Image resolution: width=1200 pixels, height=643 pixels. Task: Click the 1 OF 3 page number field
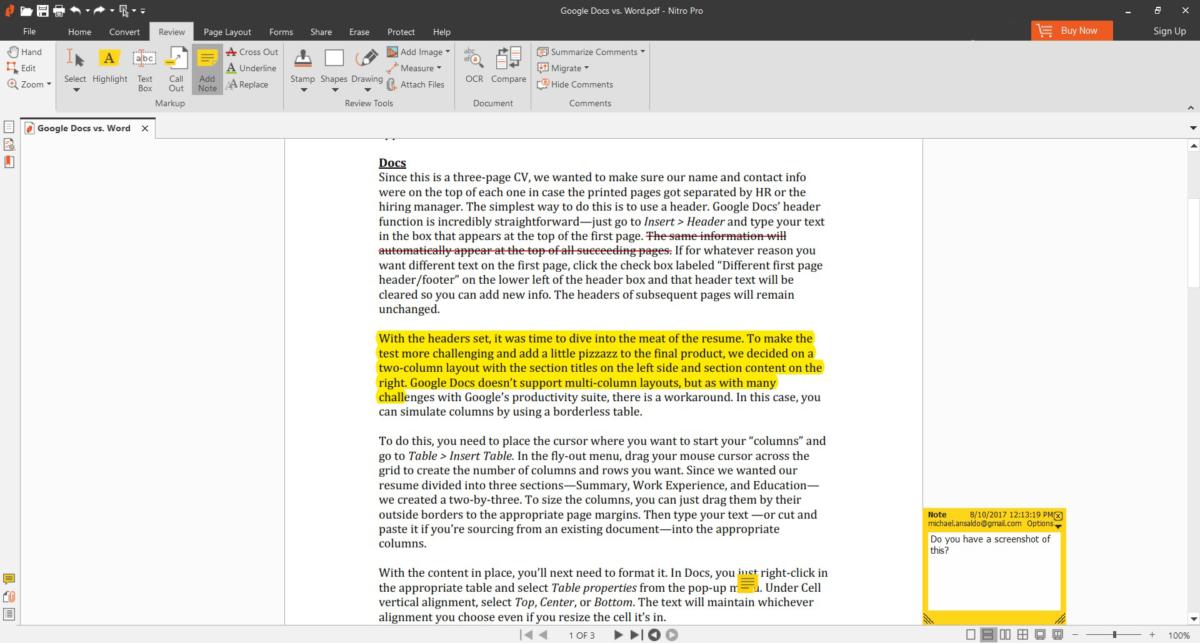pos(581,635)
